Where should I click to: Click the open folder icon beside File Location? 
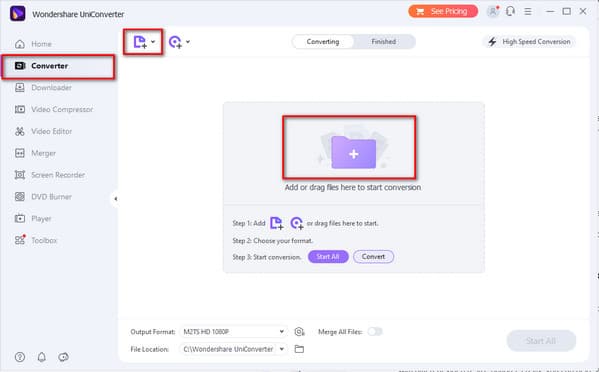pyautogui.click(x=300, y=349)
